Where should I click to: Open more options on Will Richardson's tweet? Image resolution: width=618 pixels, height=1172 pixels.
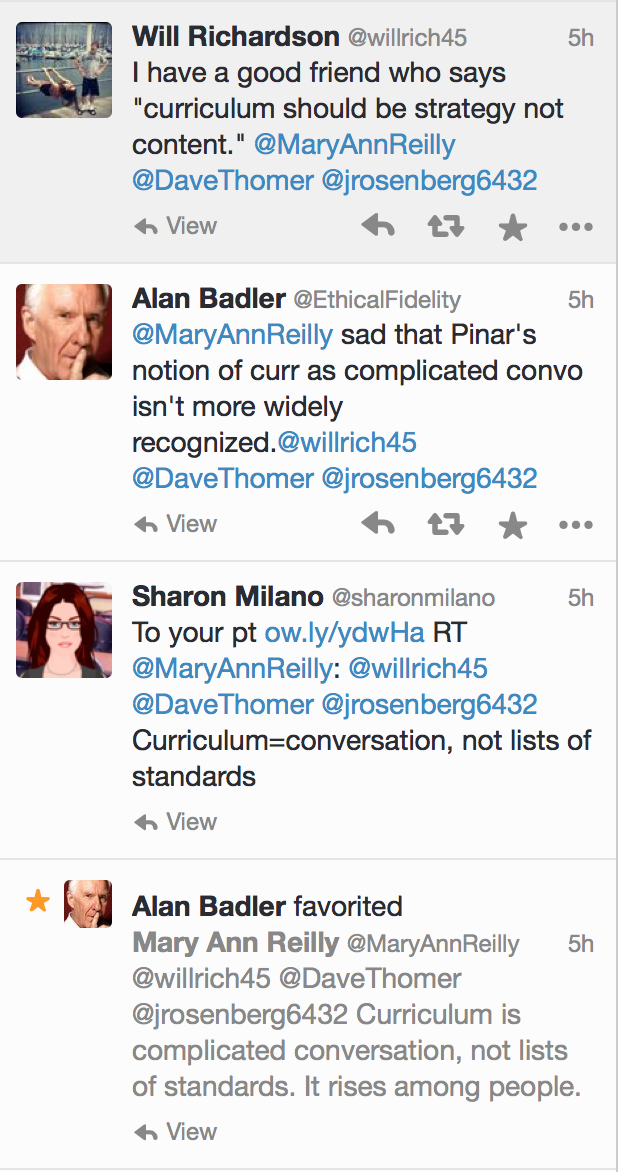[x=576, y=227]
